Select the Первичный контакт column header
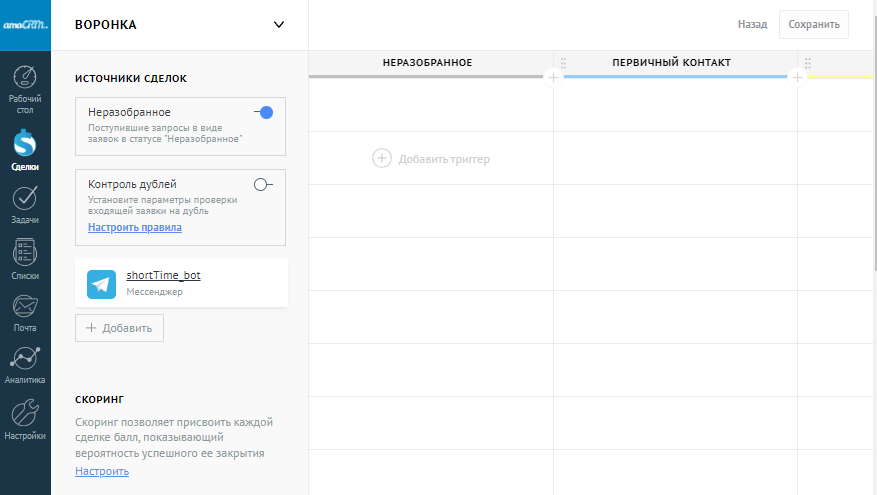This screenshot has width=877, height=495. tap(671, 63)
